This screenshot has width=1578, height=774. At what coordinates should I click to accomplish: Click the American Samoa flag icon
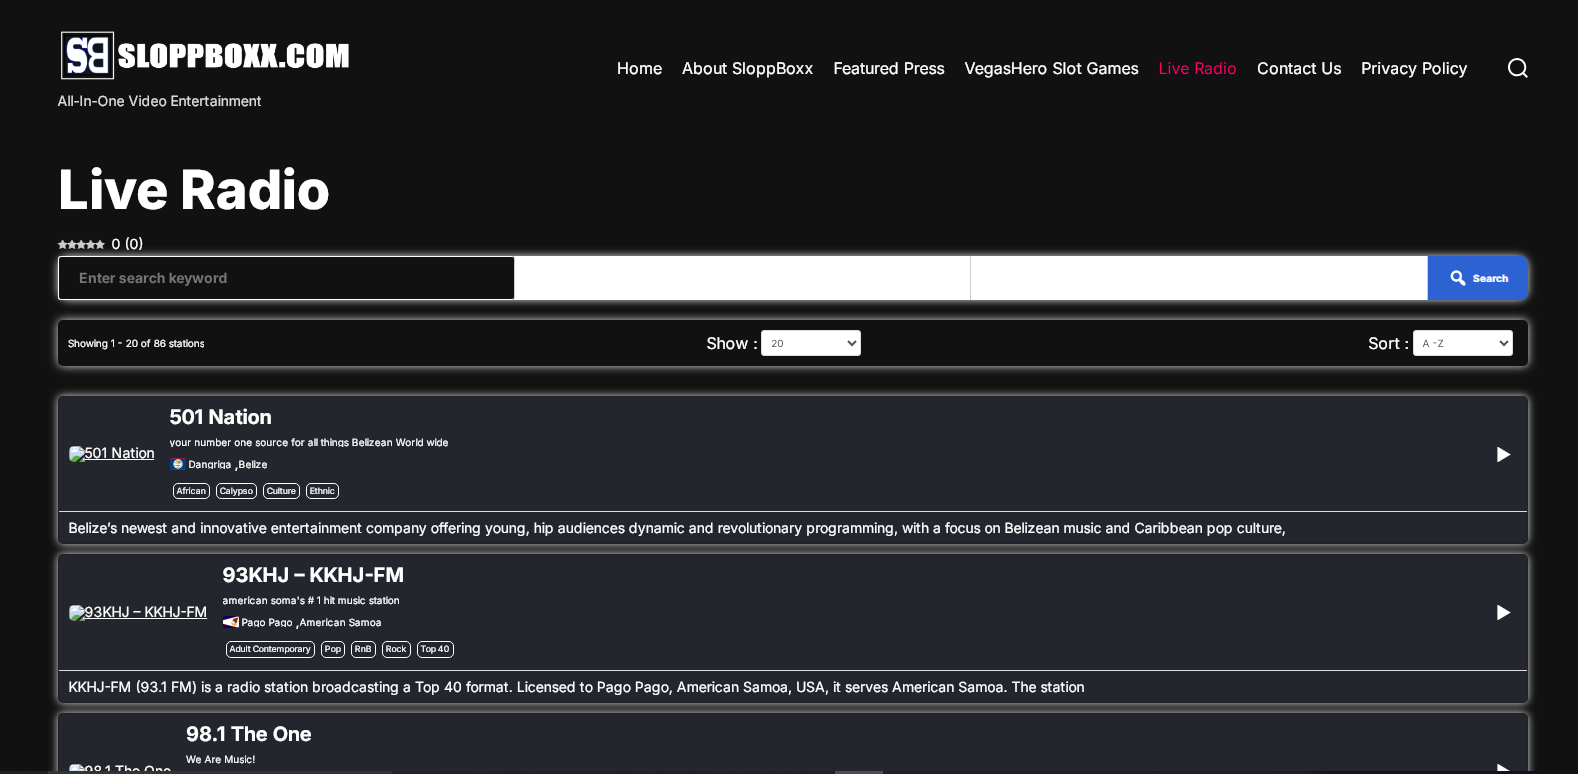tap(230, 622)
